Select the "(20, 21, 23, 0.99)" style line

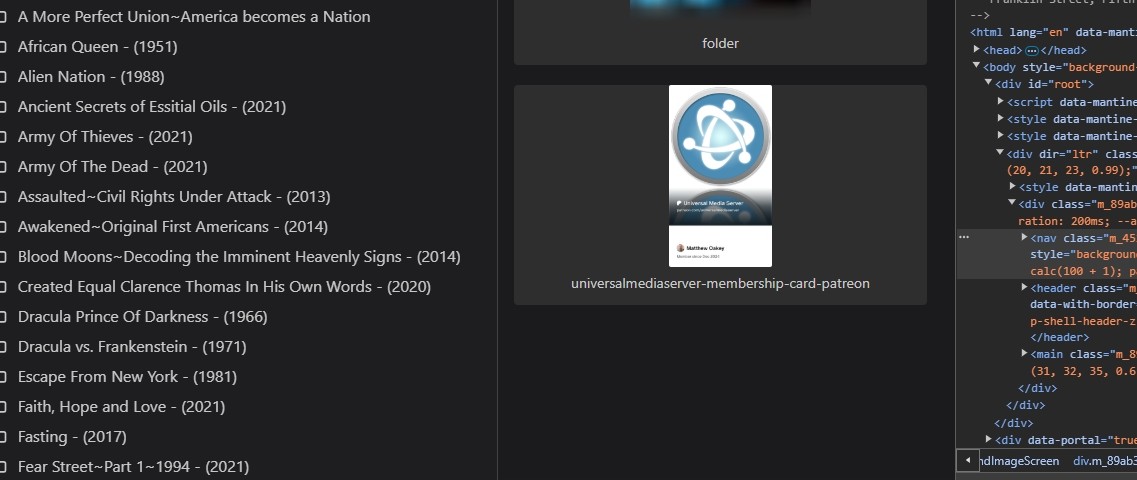1072,170
